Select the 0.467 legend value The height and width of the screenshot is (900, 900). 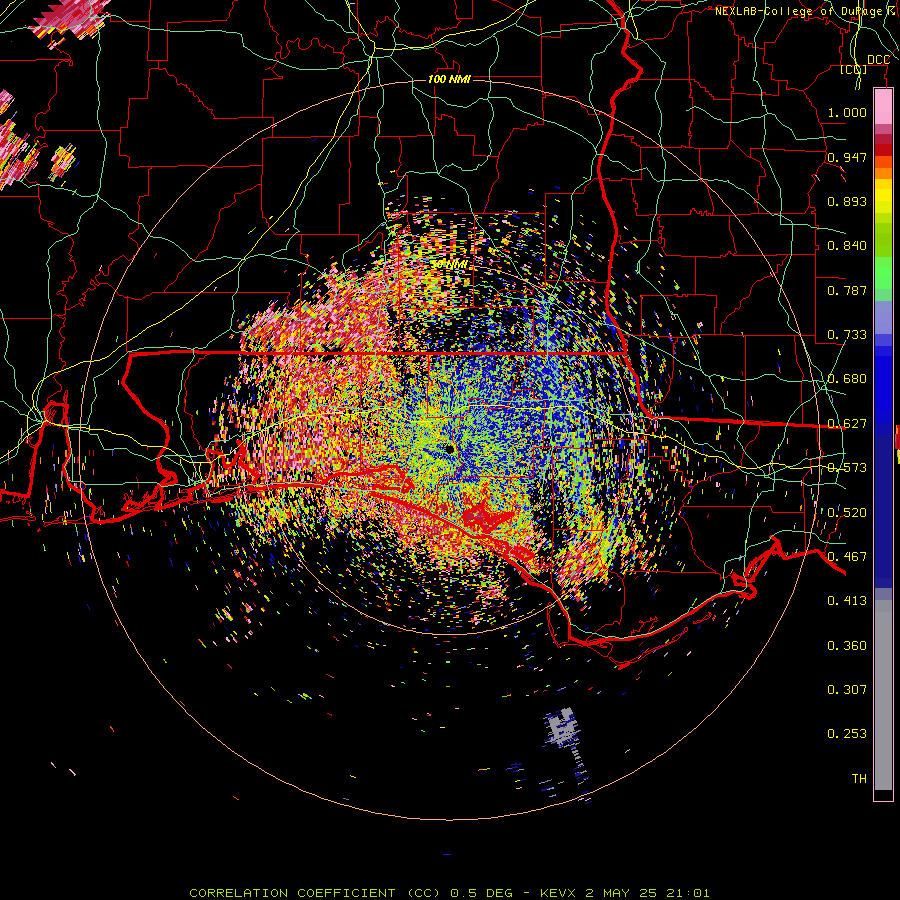(847, 557)
